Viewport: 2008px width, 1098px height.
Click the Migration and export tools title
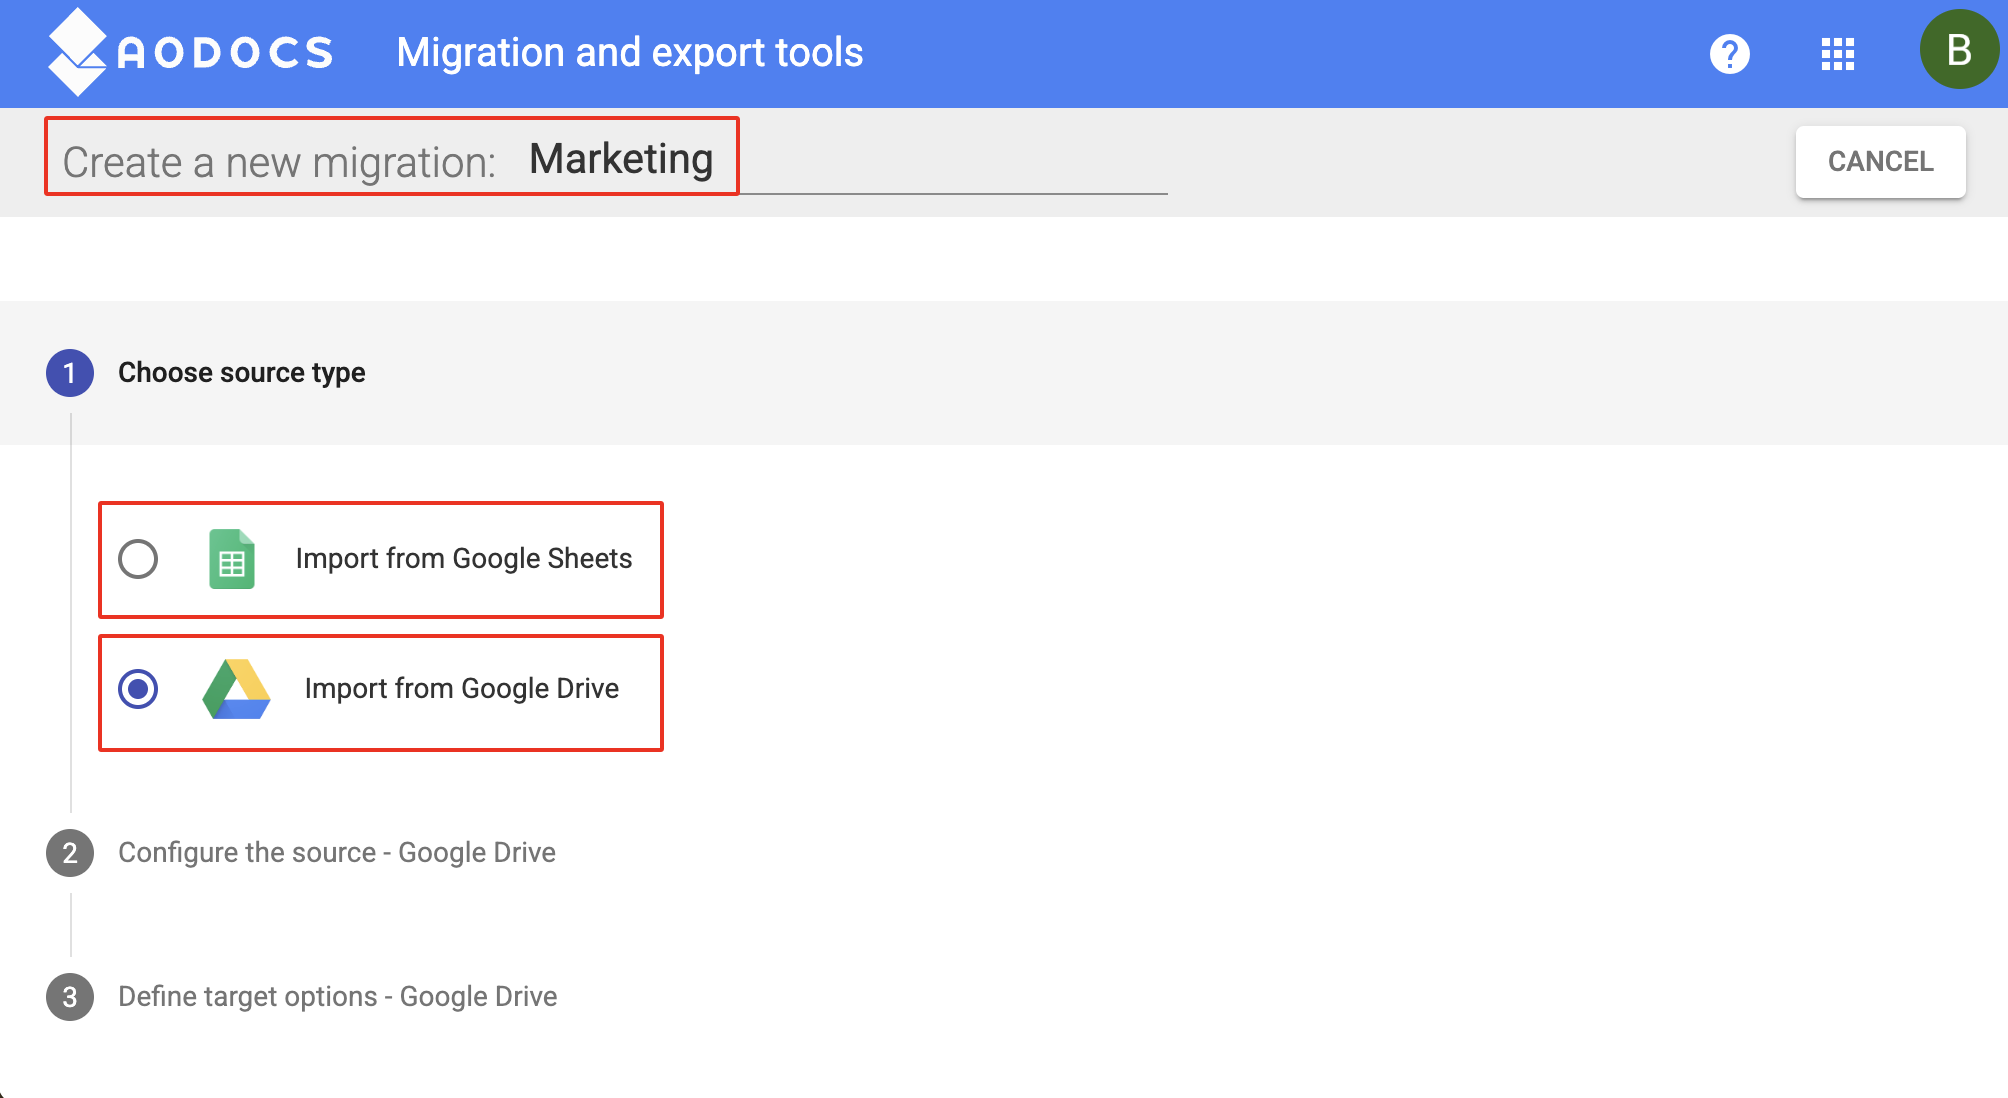click(630, 53)
